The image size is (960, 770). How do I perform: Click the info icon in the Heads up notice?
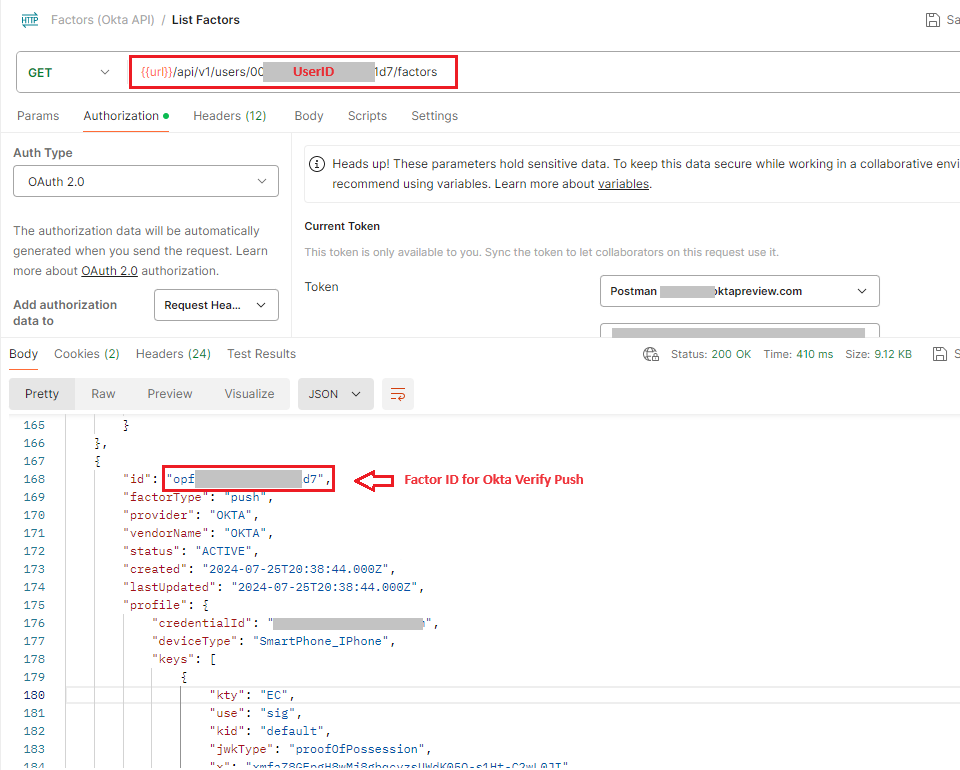317,164
